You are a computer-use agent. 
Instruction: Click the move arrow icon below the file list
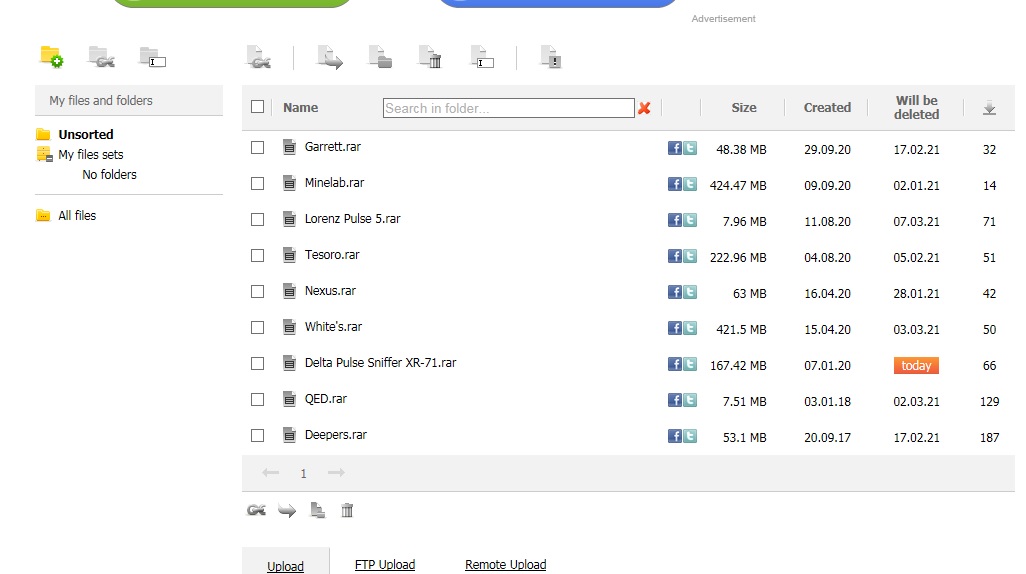point(287,511)
